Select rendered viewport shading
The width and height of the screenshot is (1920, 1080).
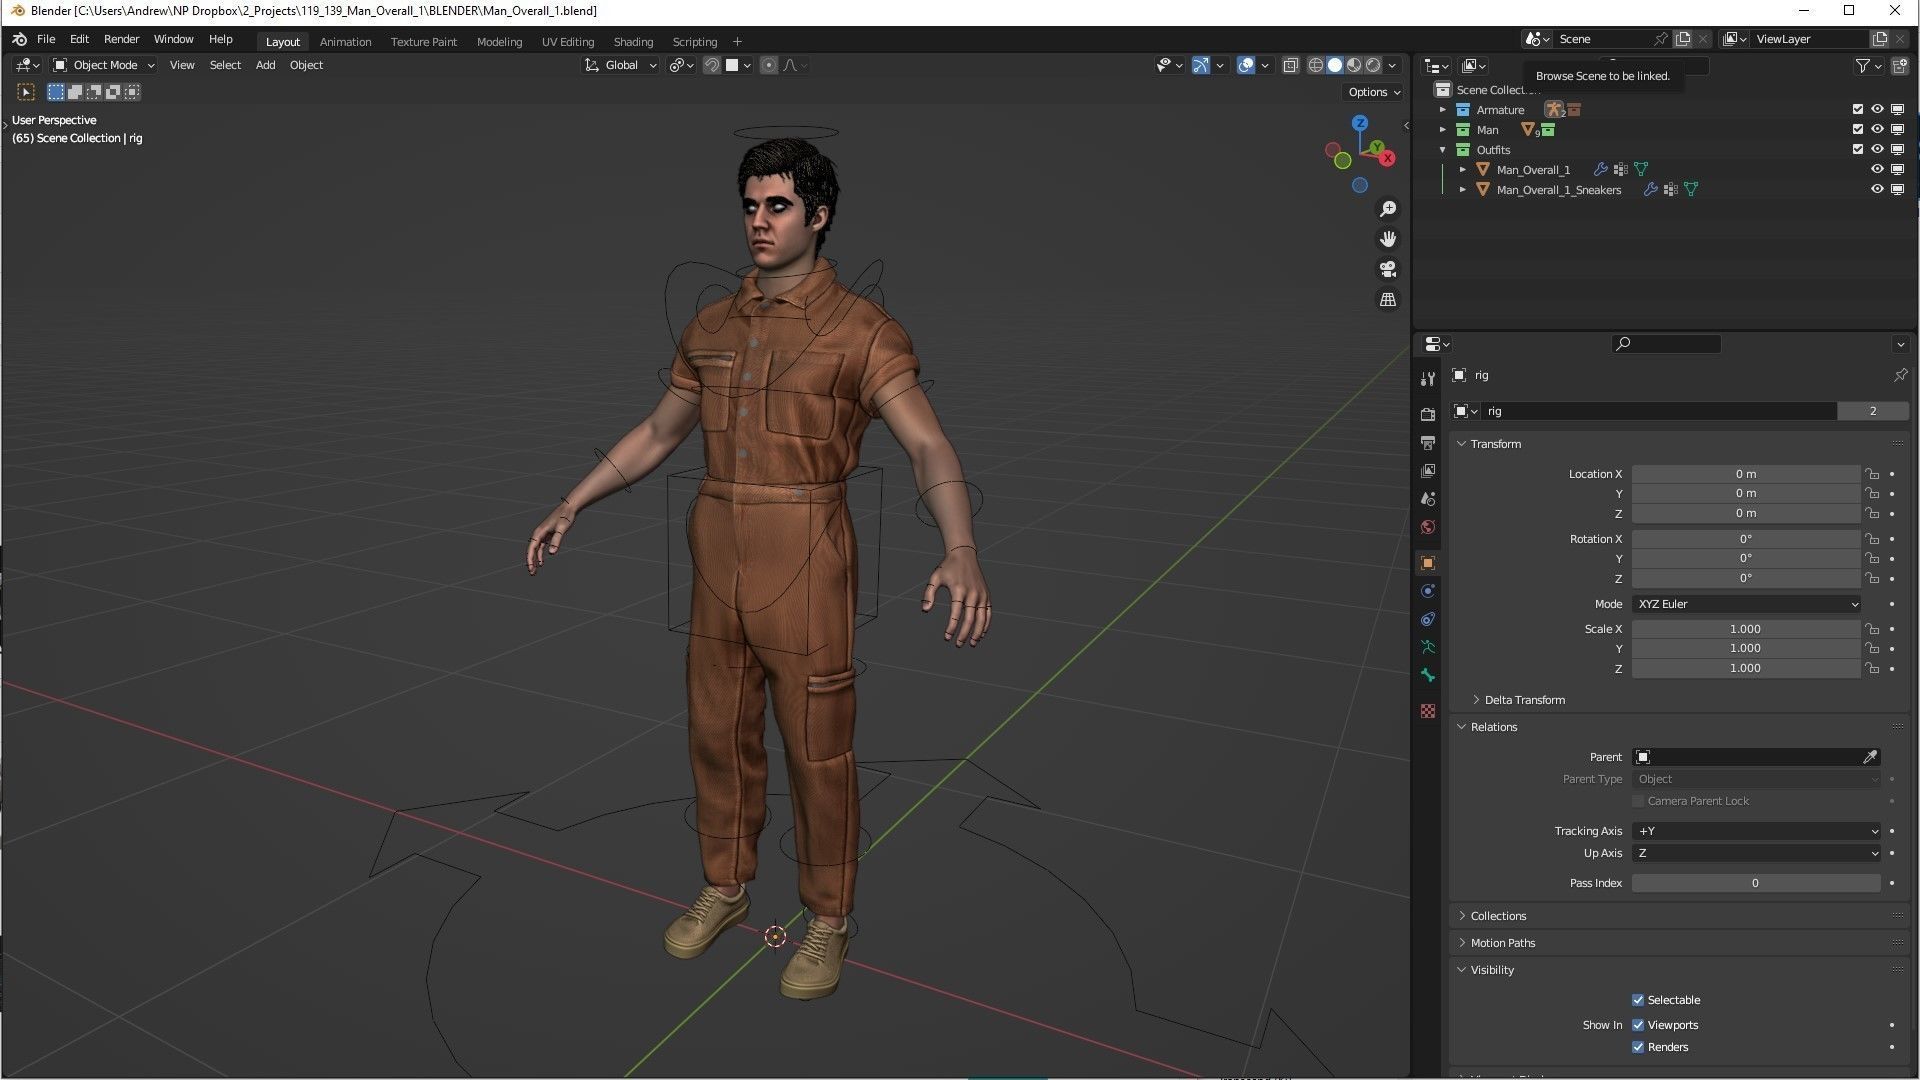coord(1373,65)
